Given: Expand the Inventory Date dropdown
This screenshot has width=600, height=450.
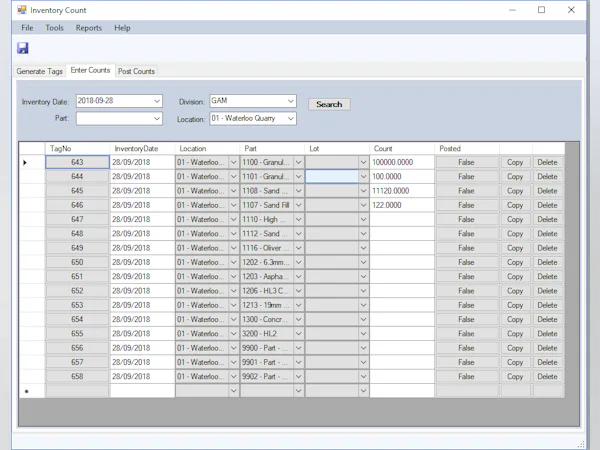Looking at the screenshot, I should 156,102.
